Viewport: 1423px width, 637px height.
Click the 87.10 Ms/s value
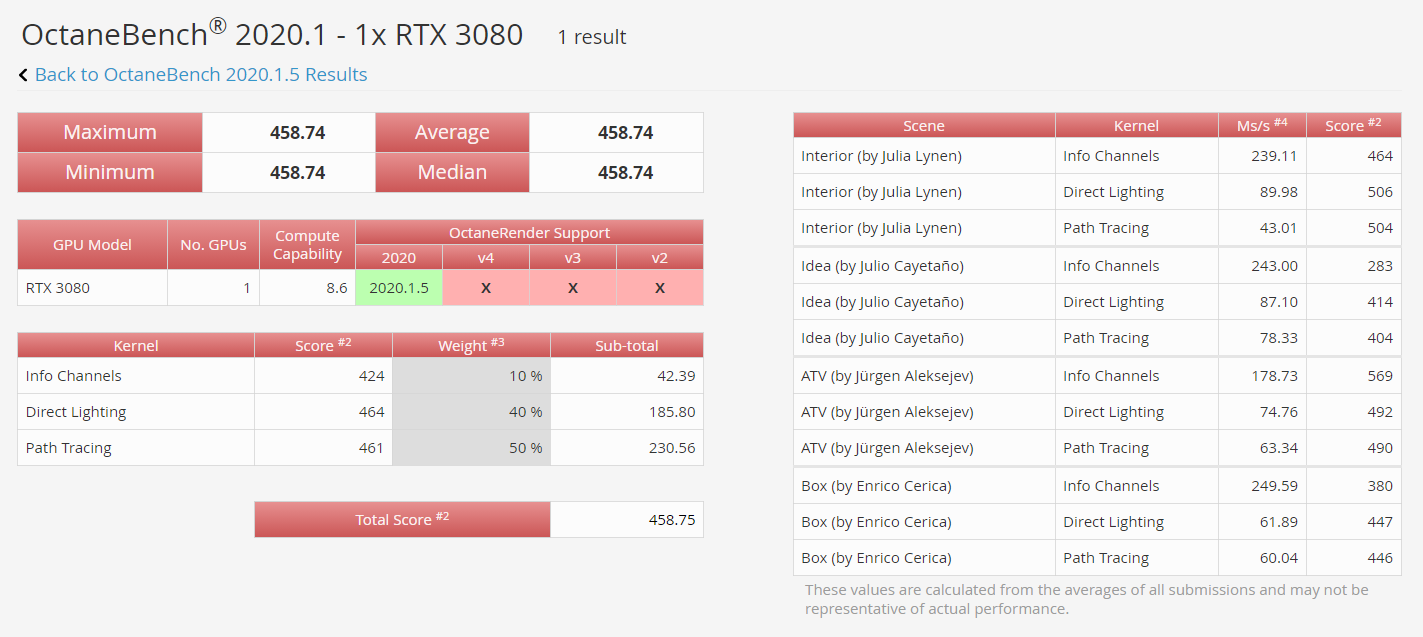1278,302
